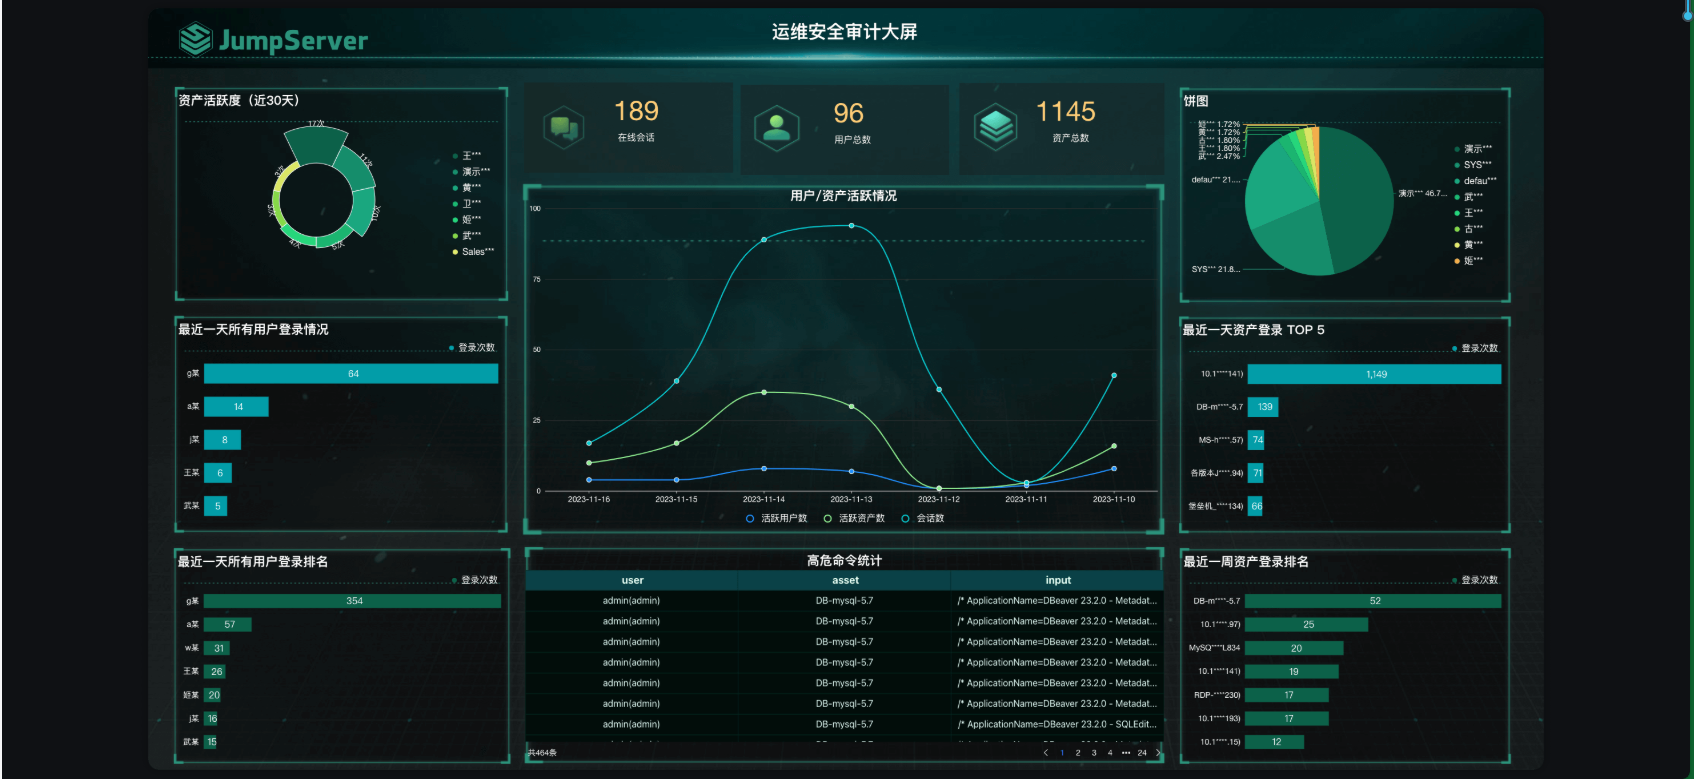Screen dimensions: 1694x779
Task: Click the 1145 total assets value
Action: (1065, 112)
